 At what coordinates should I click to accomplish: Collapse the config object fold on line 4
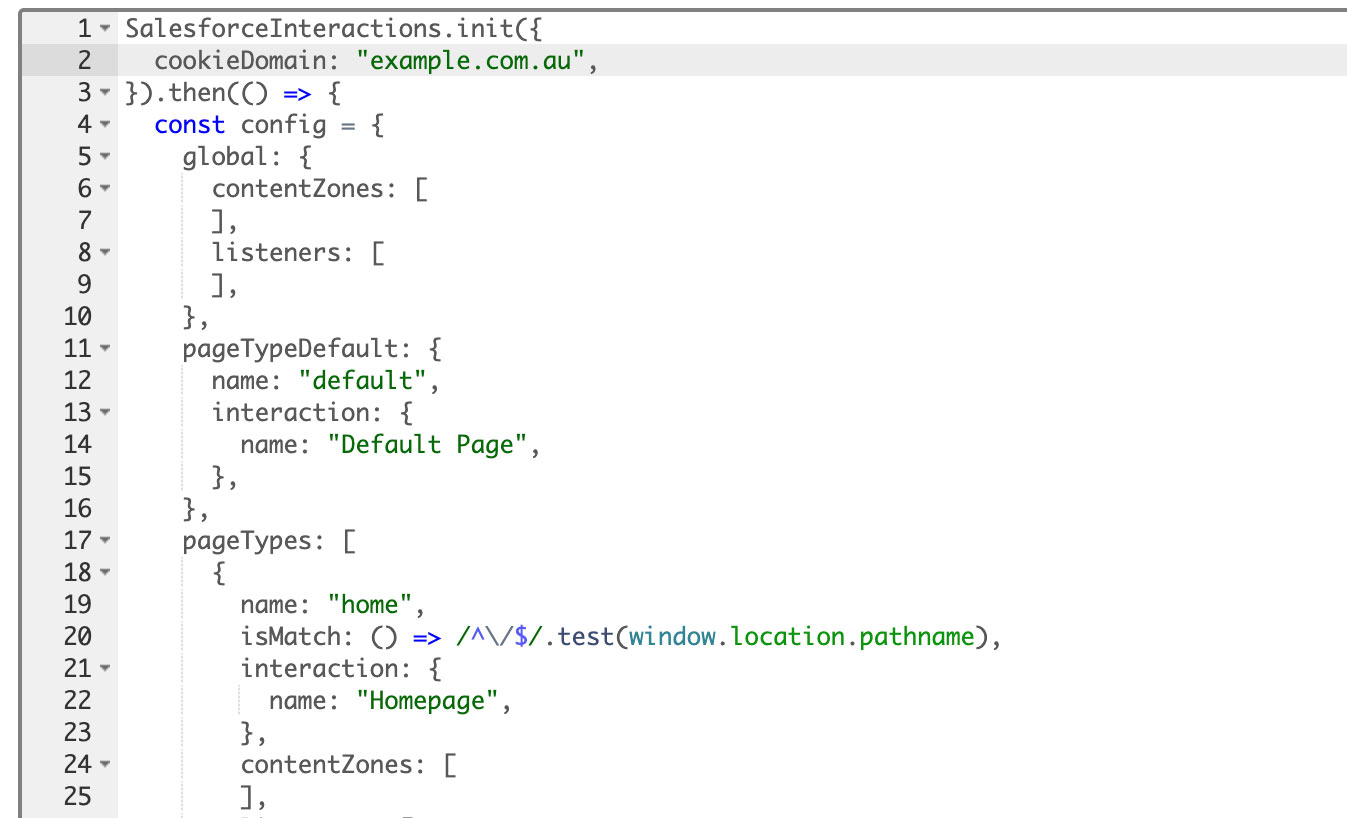pos(103,125)
